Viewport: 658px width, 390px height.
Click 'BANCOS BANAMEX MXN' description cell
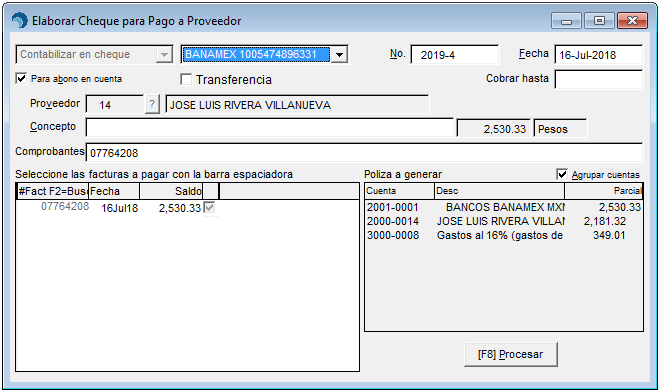505,207
